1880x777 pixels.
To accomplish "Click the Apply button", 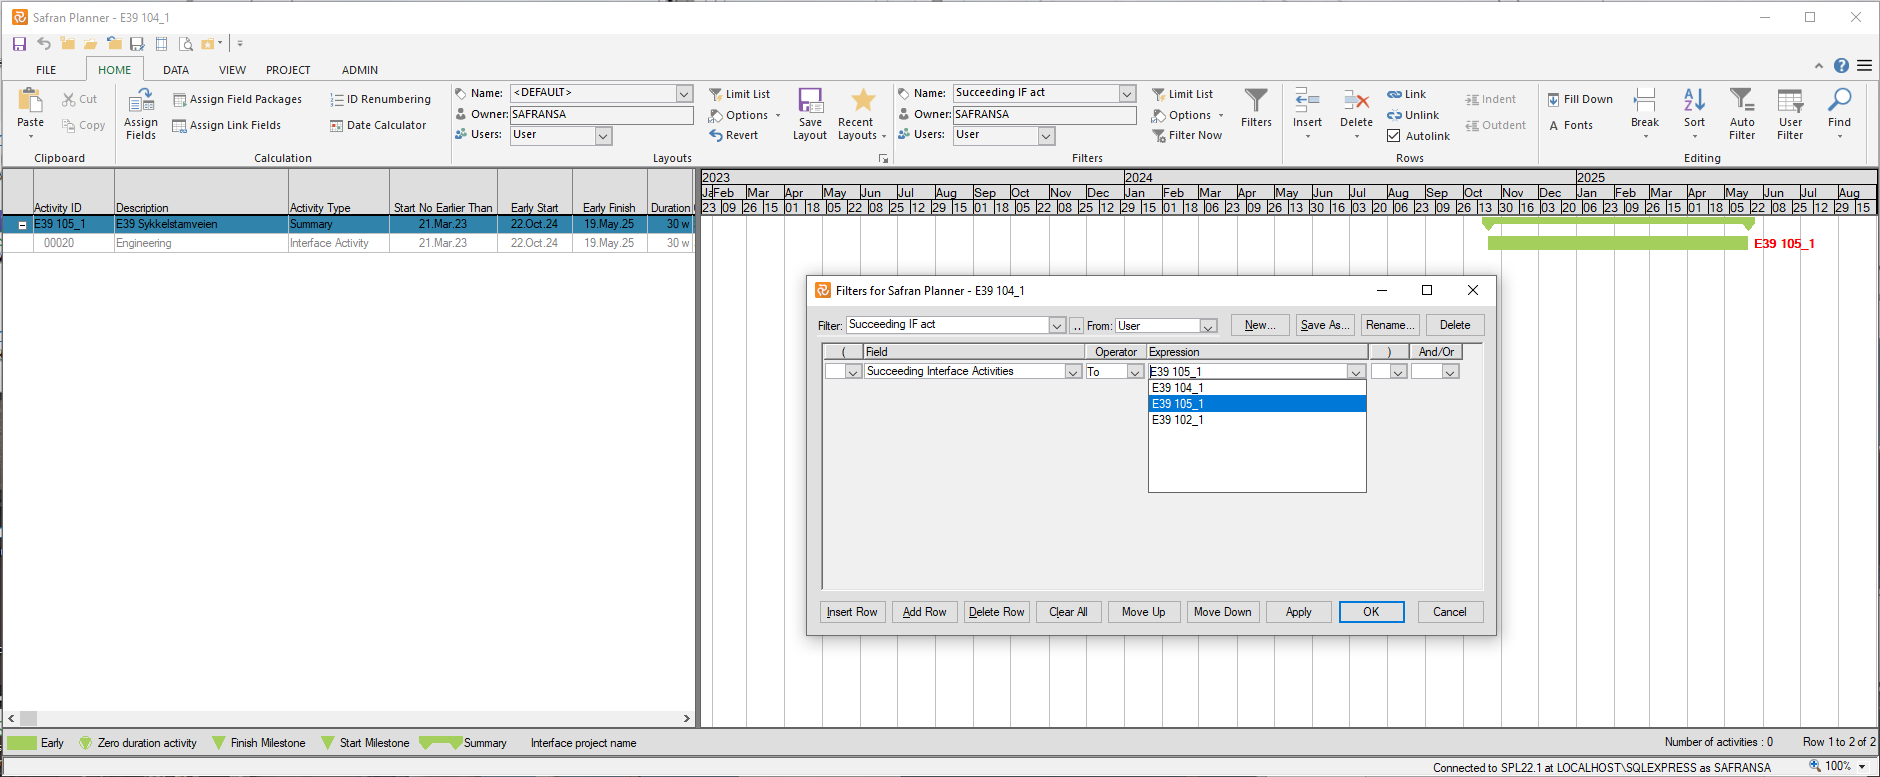I will [1299, 612].
